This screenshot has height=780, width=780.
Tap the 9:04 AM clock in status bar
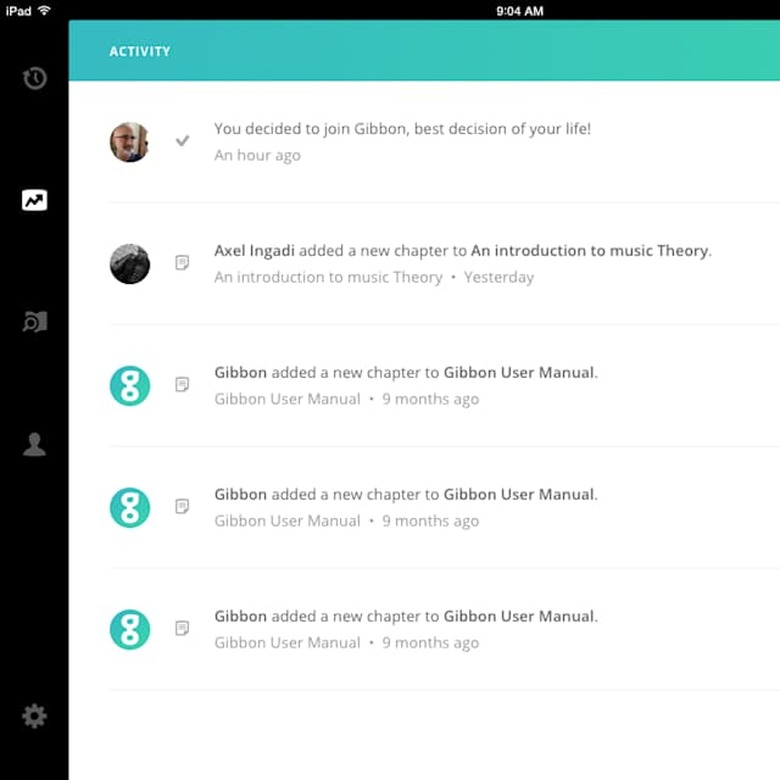(x=519, y=11)
